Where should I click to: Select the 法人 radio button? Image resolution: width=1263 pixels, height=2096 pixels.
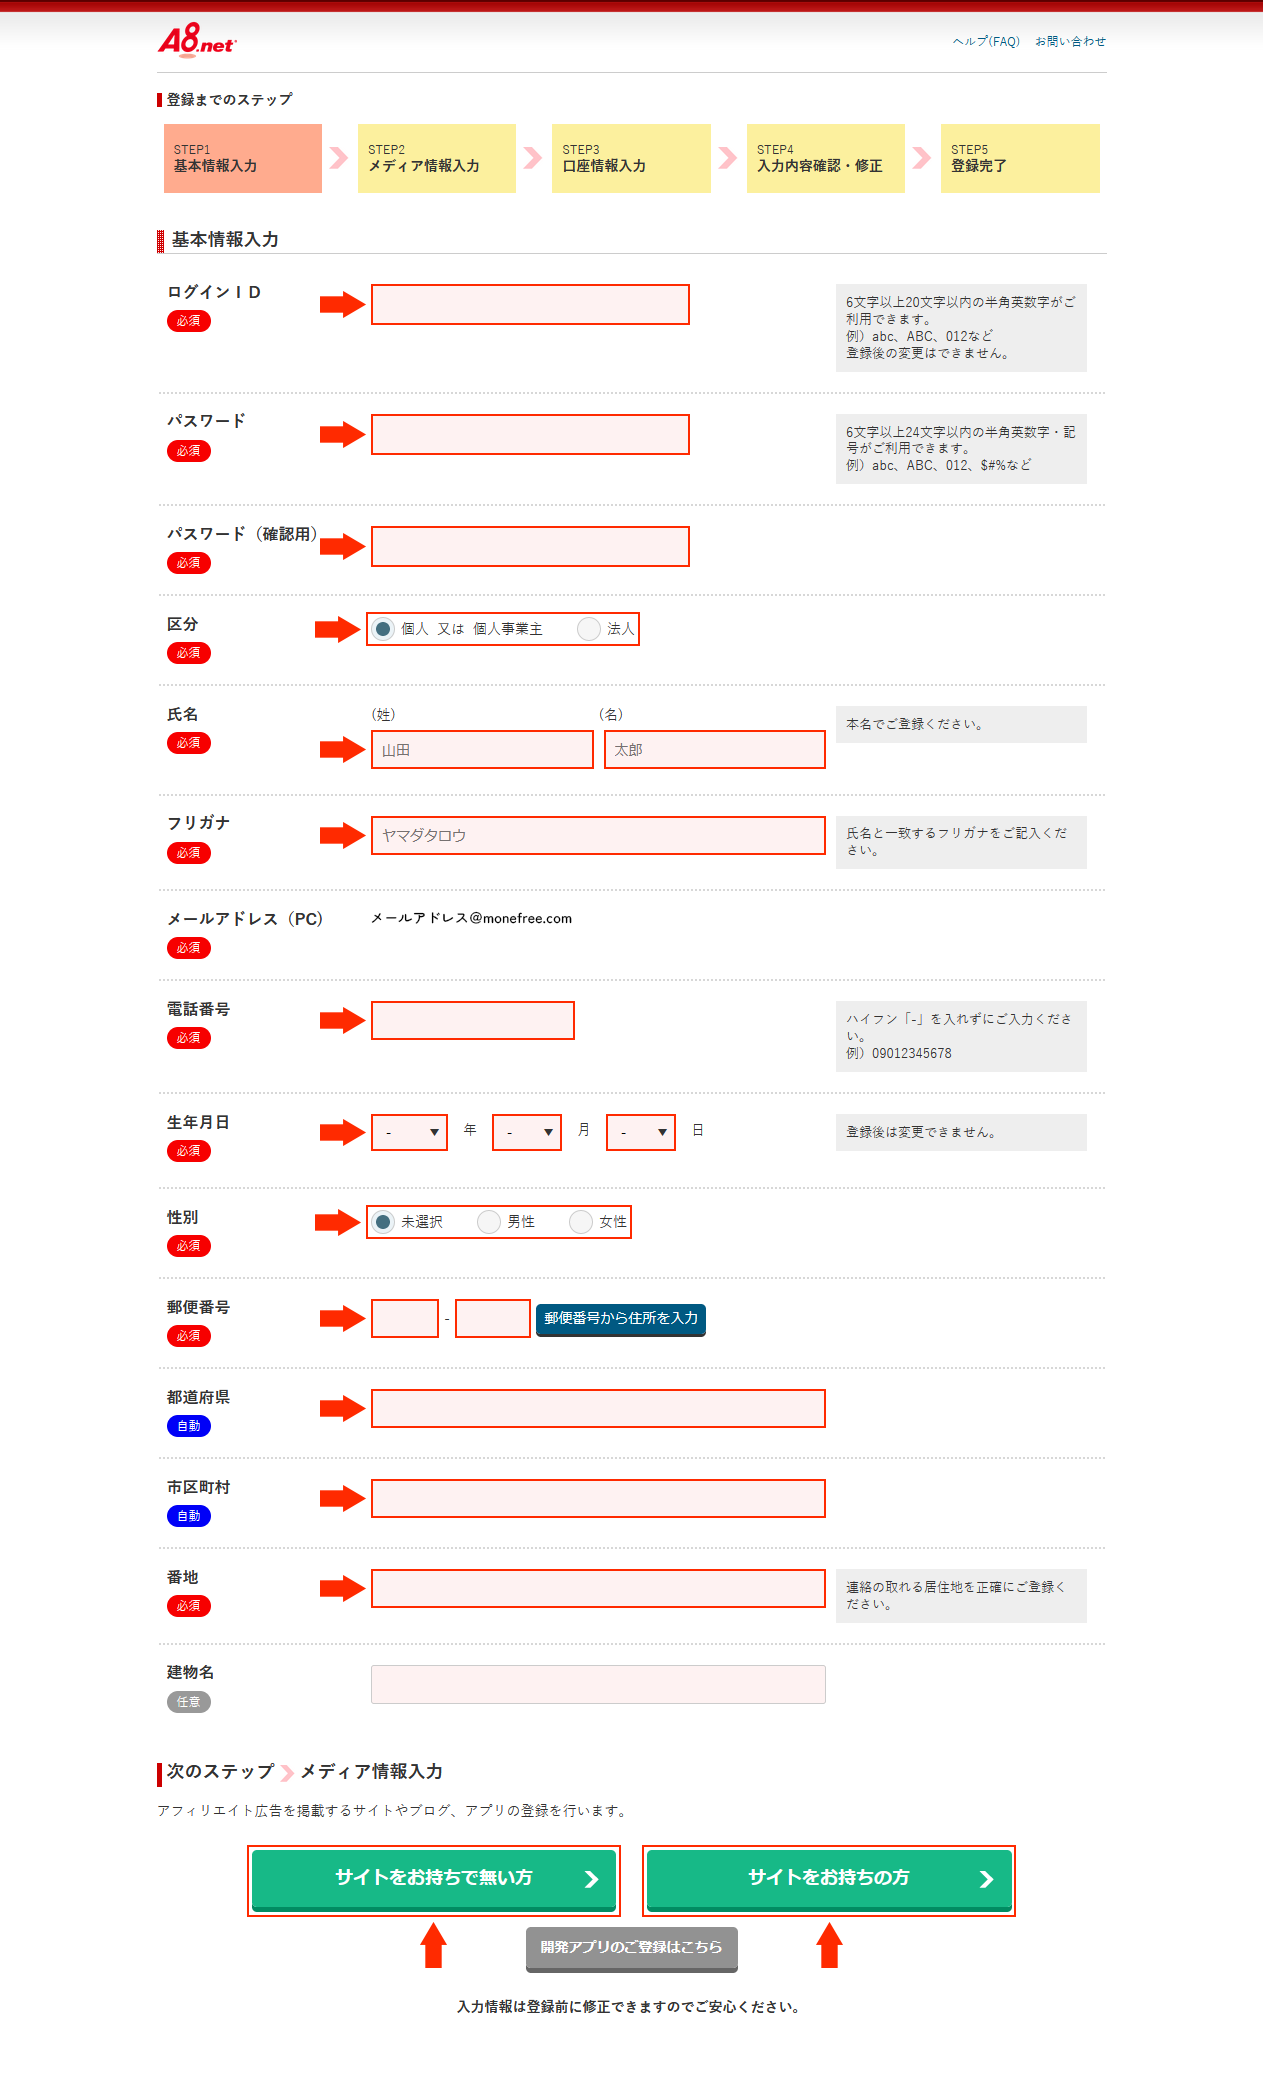click(589, 629)
